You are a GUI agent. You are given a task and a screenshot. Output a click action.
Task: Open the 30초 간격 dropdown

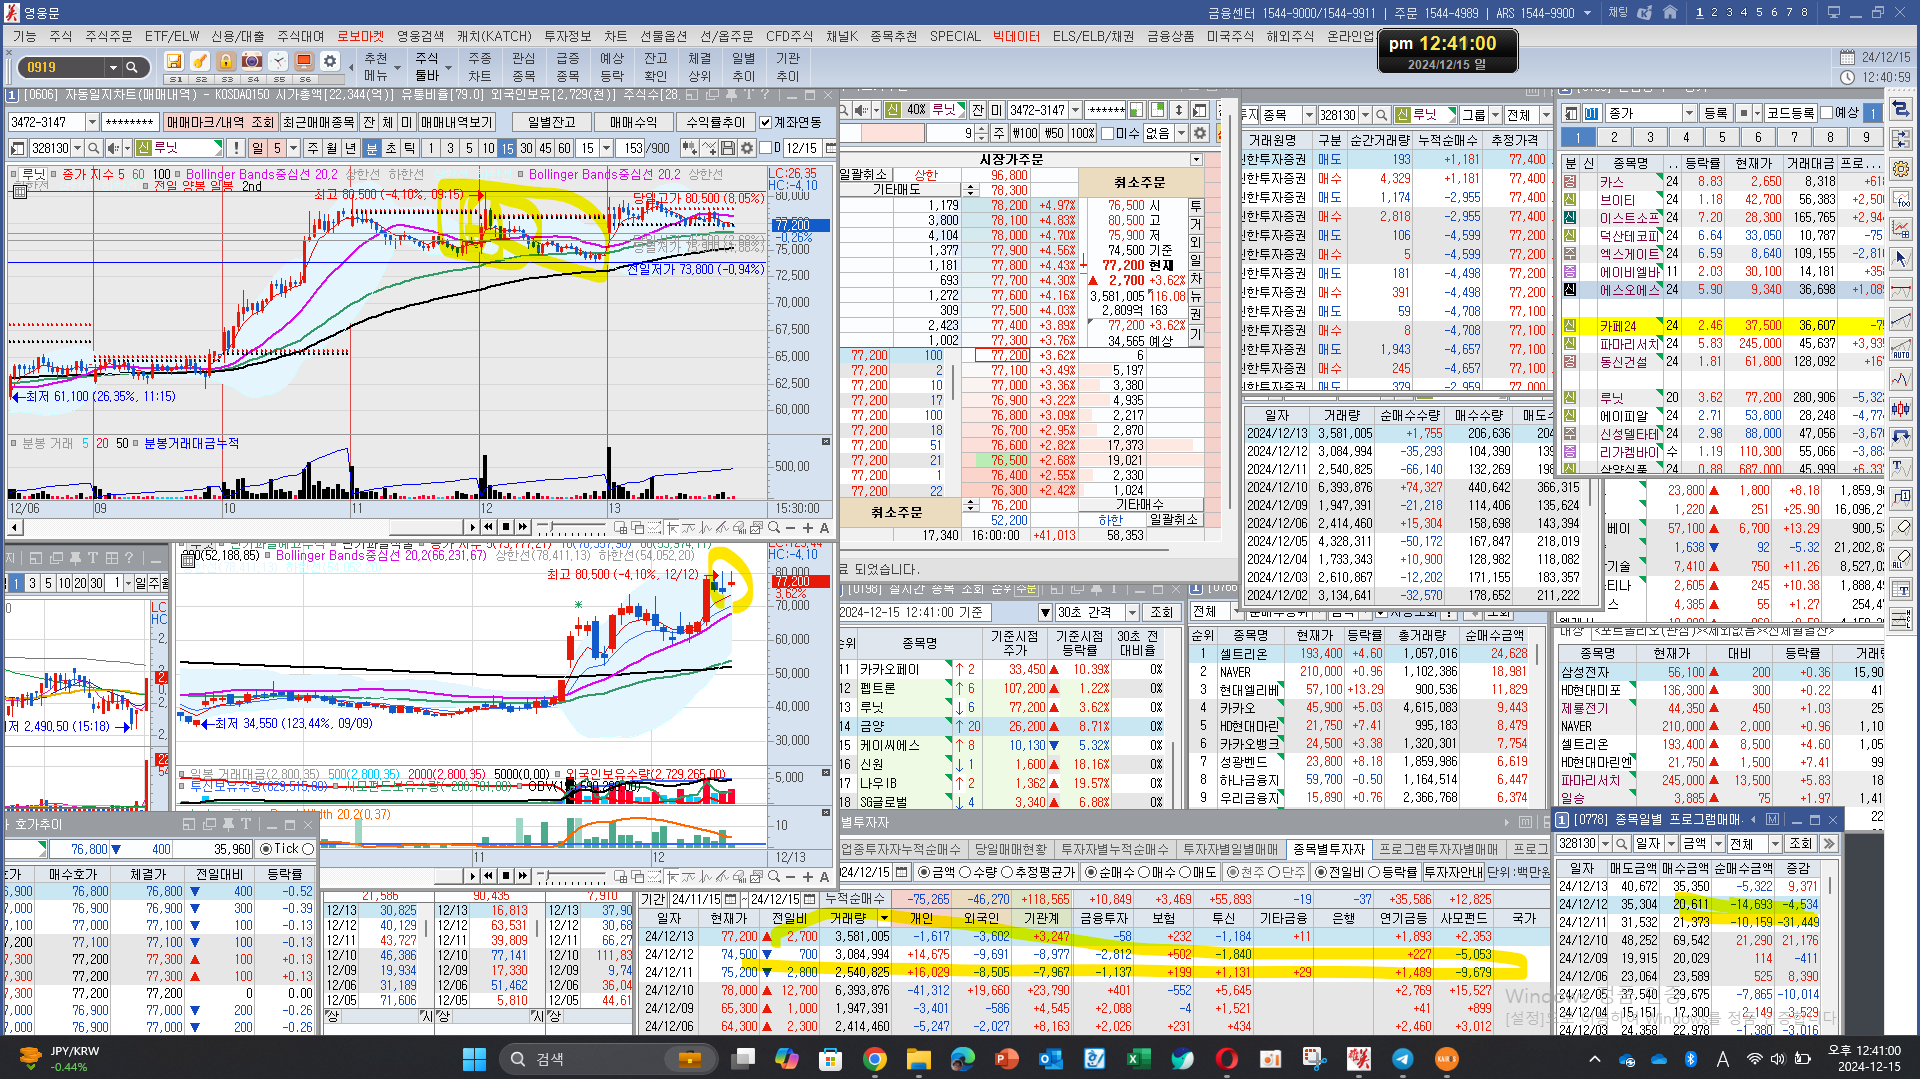point(1132,612)
